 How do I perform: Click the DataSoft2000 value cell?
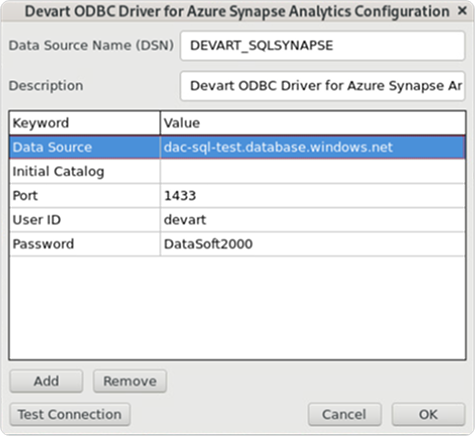point(313,244)
